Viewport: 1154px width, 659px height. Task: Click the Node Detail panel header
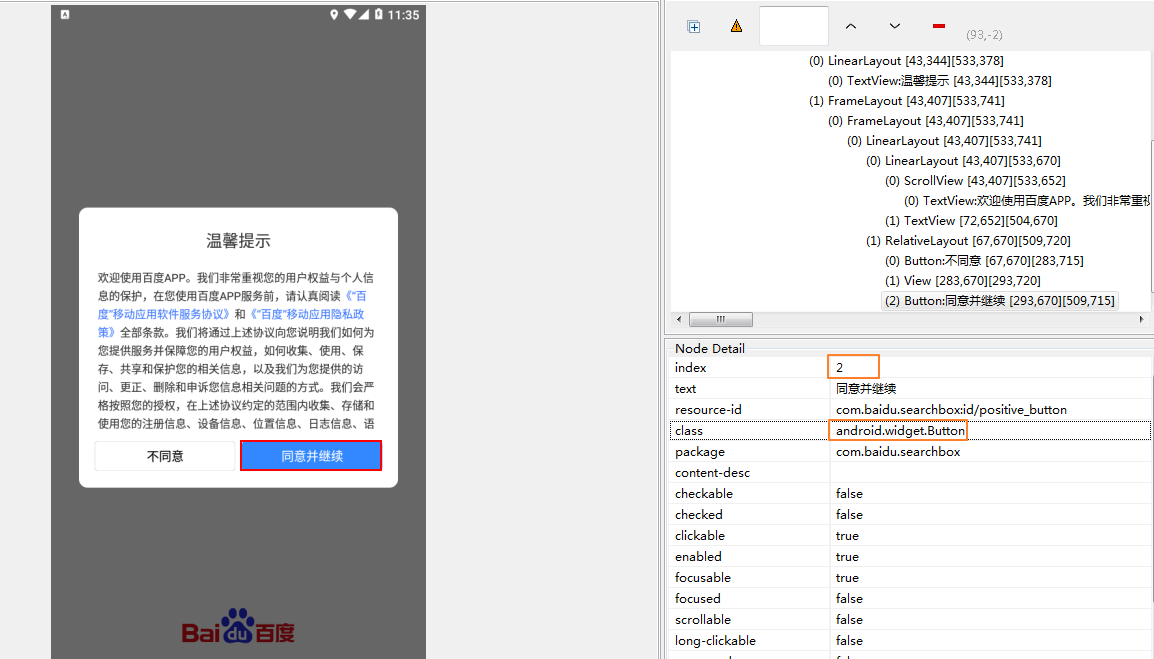point(709,348)
